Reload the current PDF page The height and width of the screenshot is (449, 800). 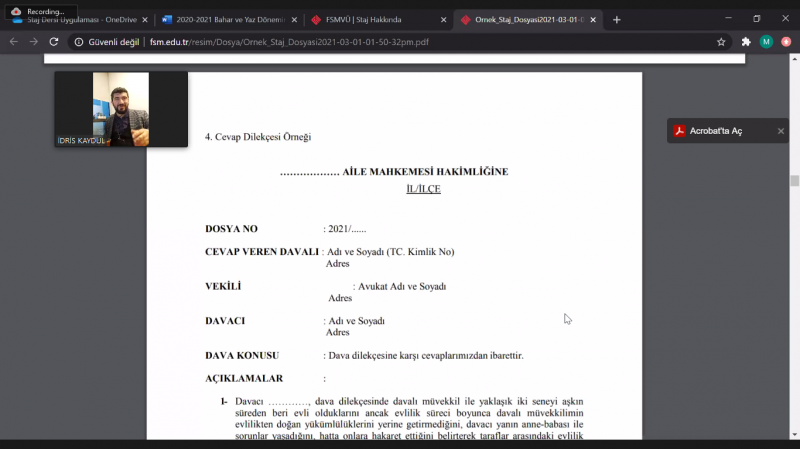(x=54, y=42)
